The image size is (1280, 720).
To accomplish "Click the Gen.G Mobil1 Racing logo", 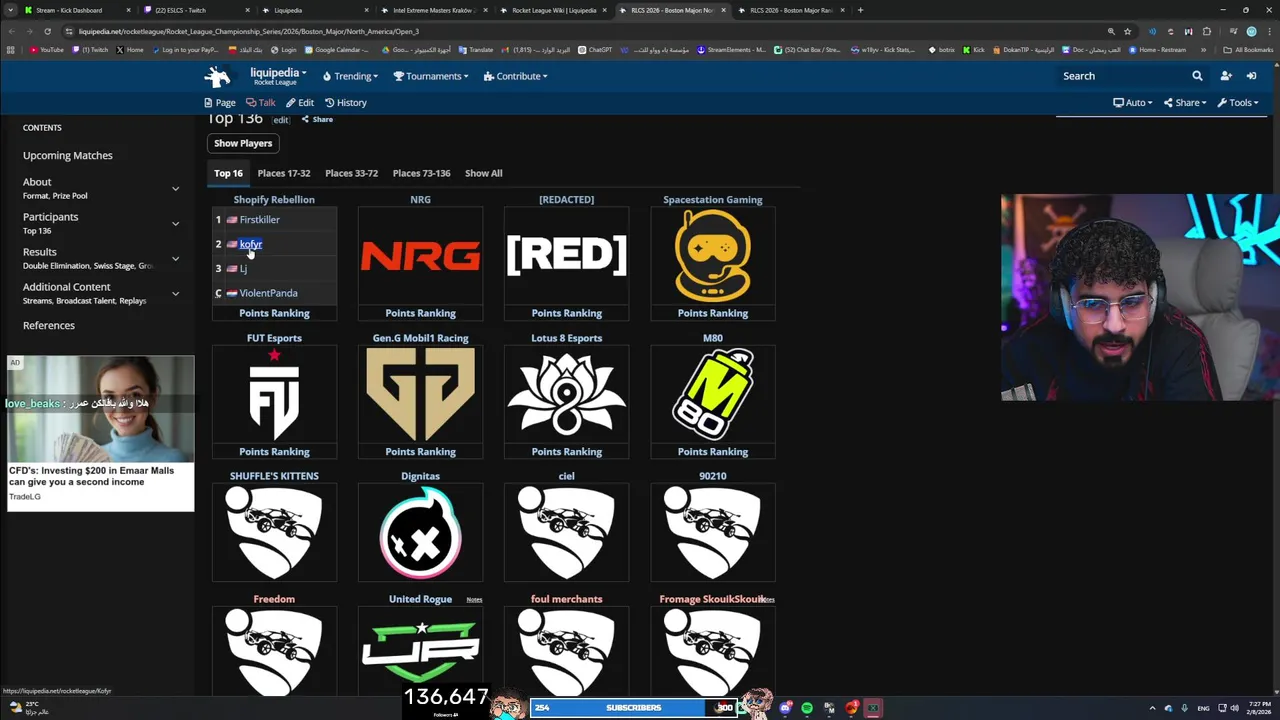I will point(420,396).
